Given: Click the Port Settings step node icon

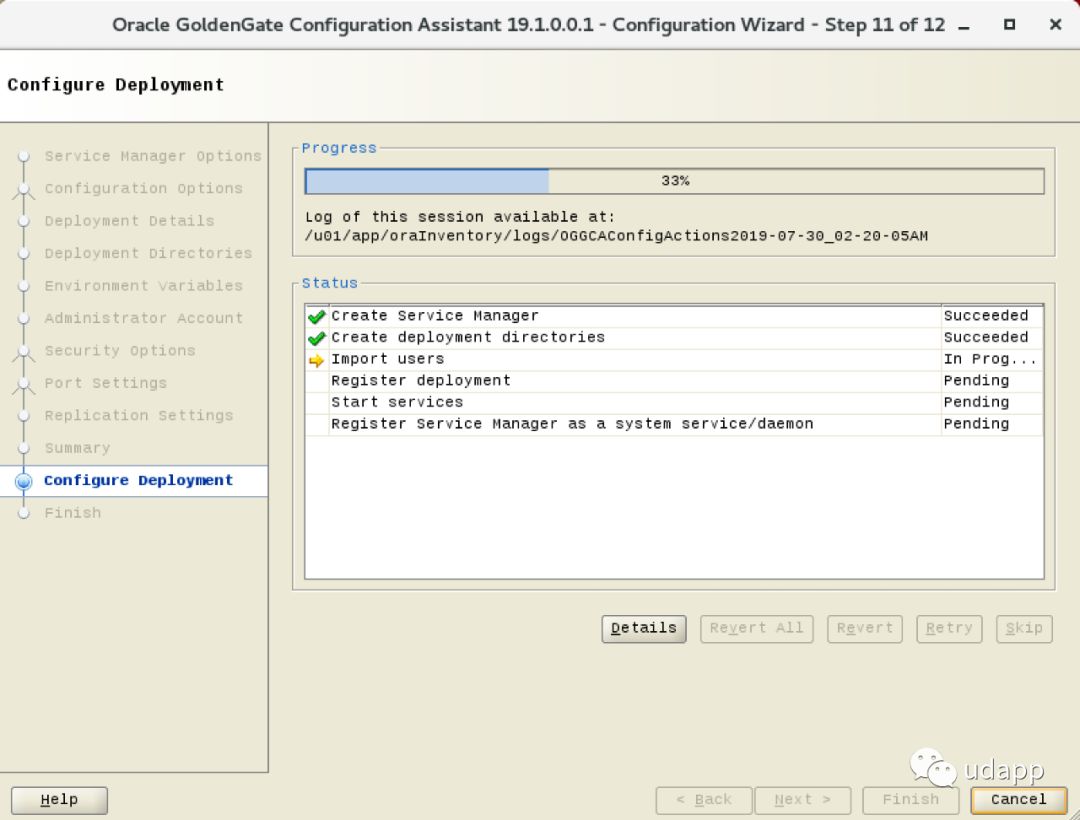Looking at the screenshot, I should coord(24,384).
